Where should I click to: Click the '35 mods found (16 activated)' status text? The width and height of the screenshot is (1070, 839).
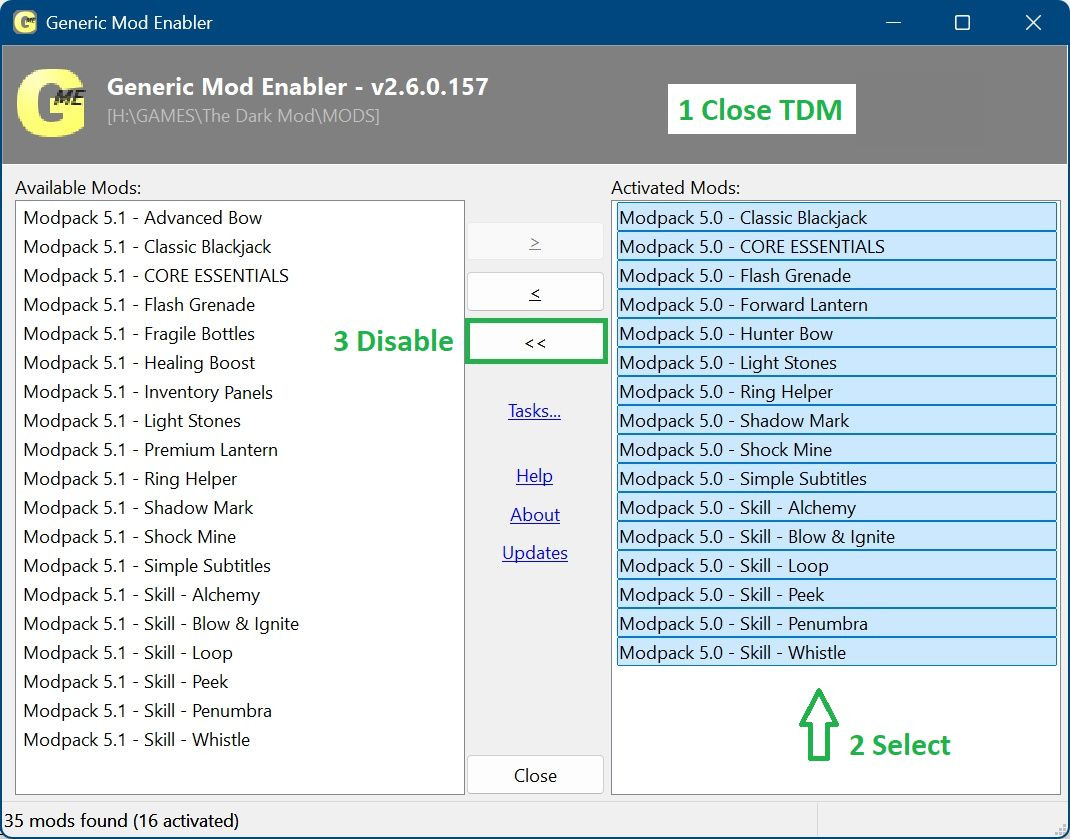coord(121,820)
